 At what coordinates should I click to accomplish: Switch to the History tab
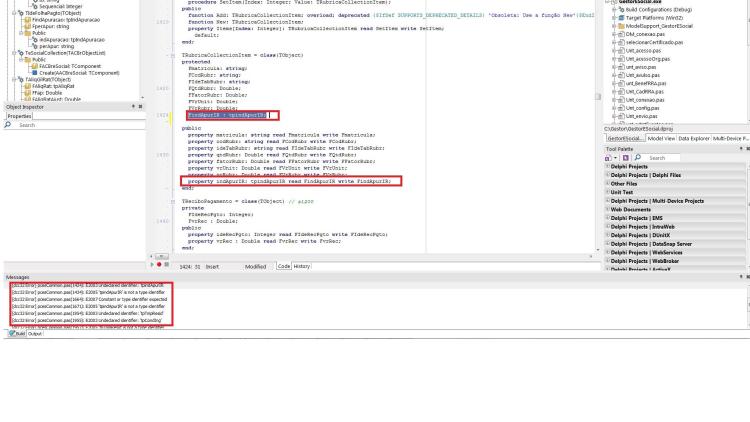pyautogui.click(x=301, y=266)
